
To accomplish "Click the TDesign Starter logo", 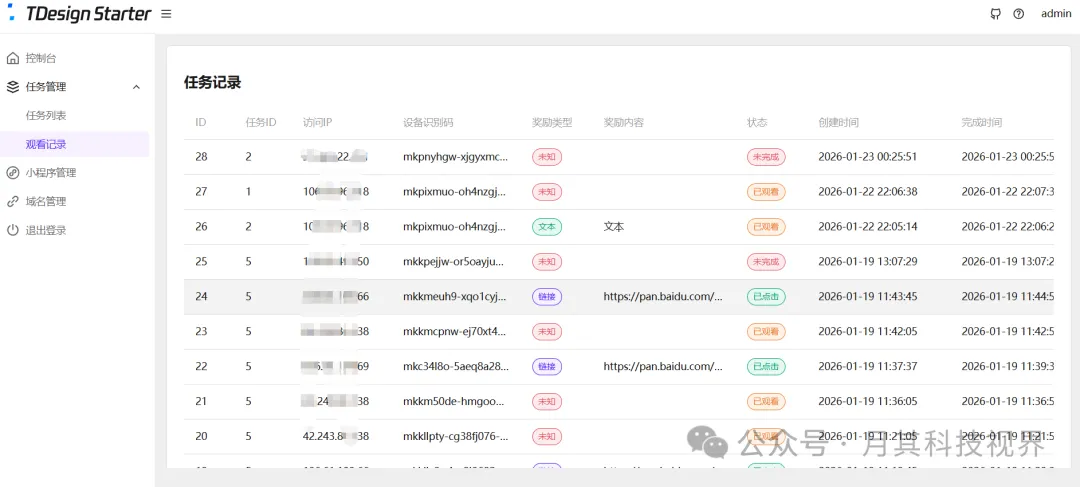I will tap(79, 13).
